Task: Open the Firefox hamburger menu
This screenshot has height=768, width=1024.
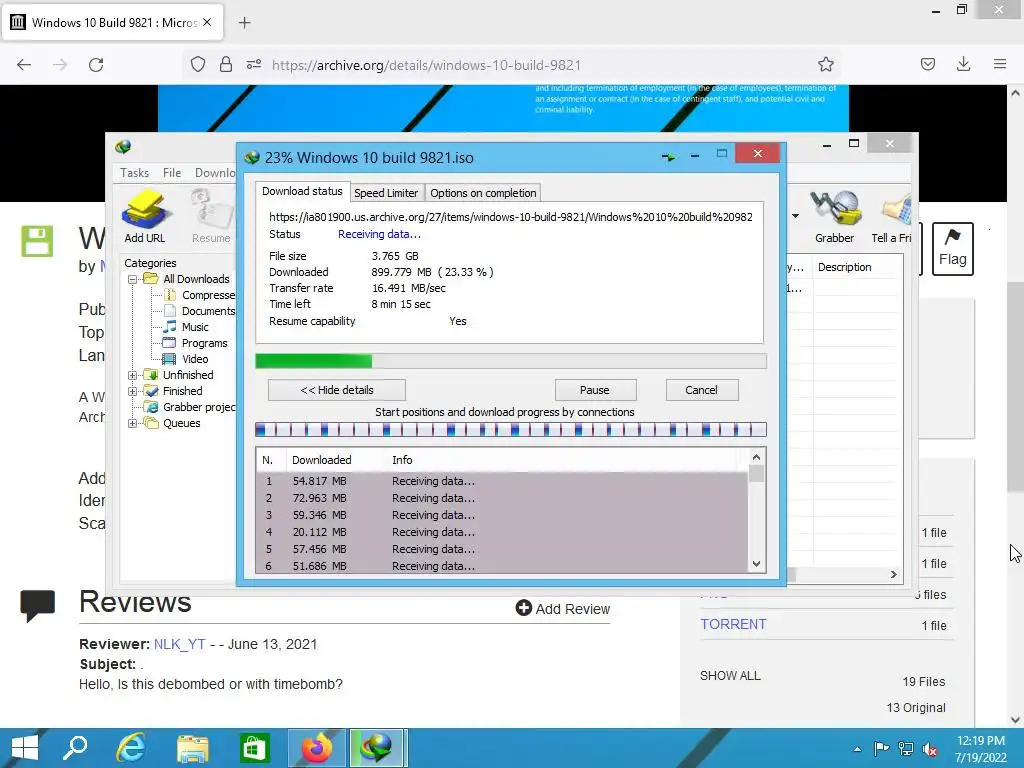Action: pos(1000,64)
